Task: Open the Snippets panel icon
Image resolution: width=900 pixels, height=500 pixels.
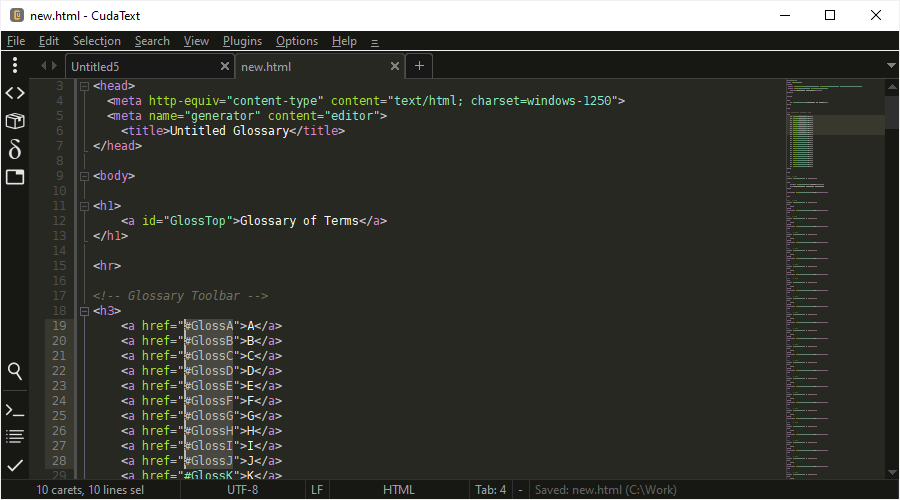Action: coord(15,149)
